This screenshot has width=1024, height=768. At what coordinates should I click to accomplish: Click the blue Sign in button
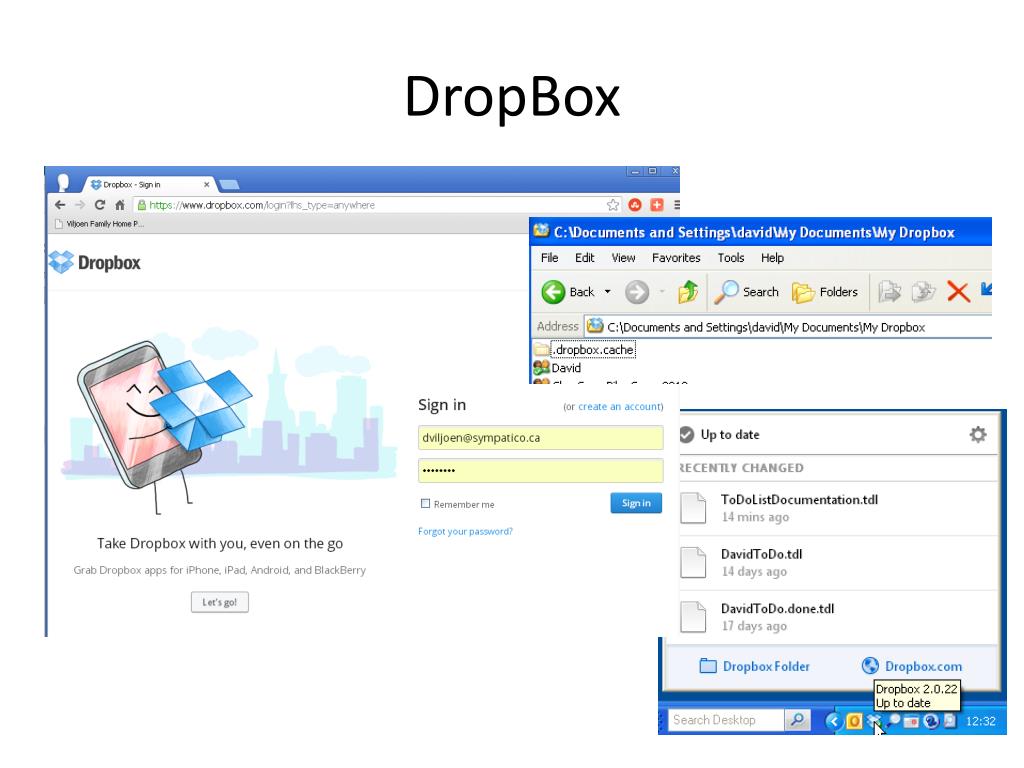[636, 503]
